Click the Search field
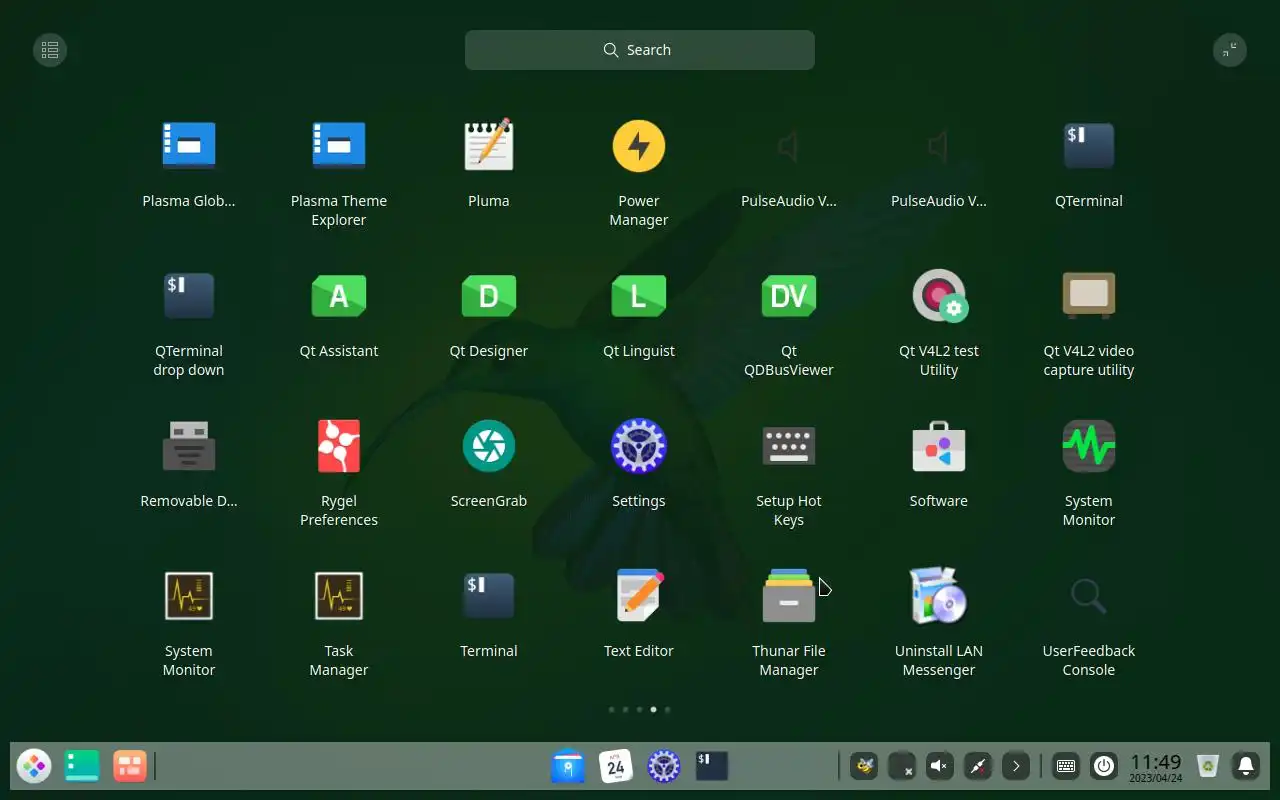This screenshot has height=800, width=1280. [640, 50]
